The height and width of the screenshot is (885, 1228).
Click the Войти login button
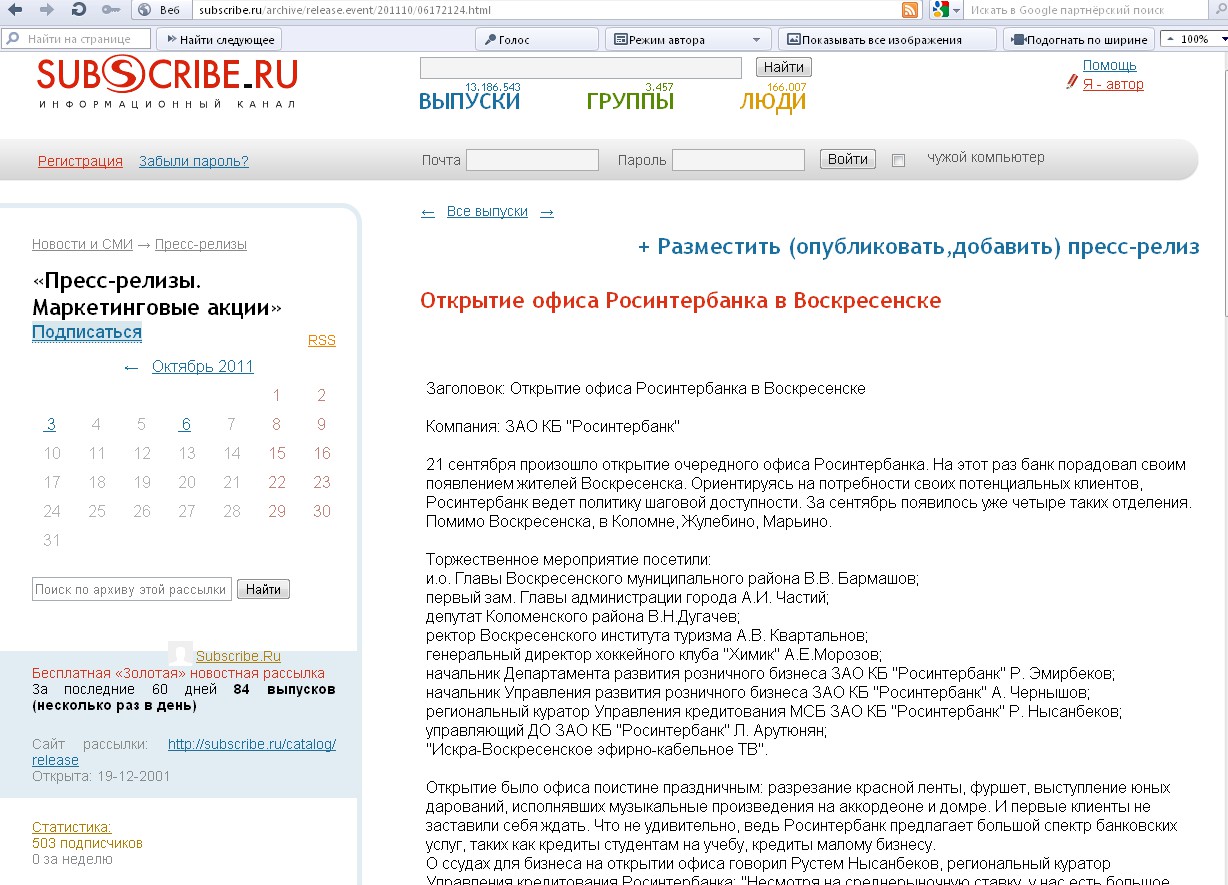pyautogui.click(x=848, y=160)
